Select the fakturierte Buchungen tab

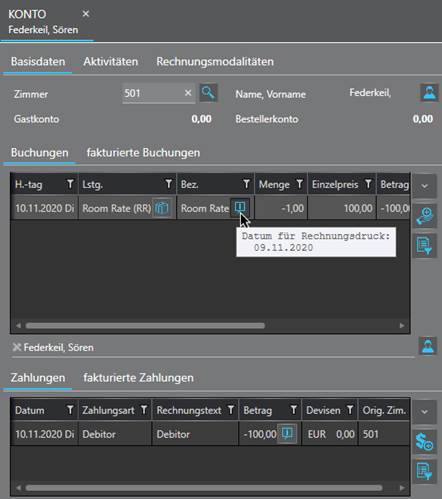point(143,153)
